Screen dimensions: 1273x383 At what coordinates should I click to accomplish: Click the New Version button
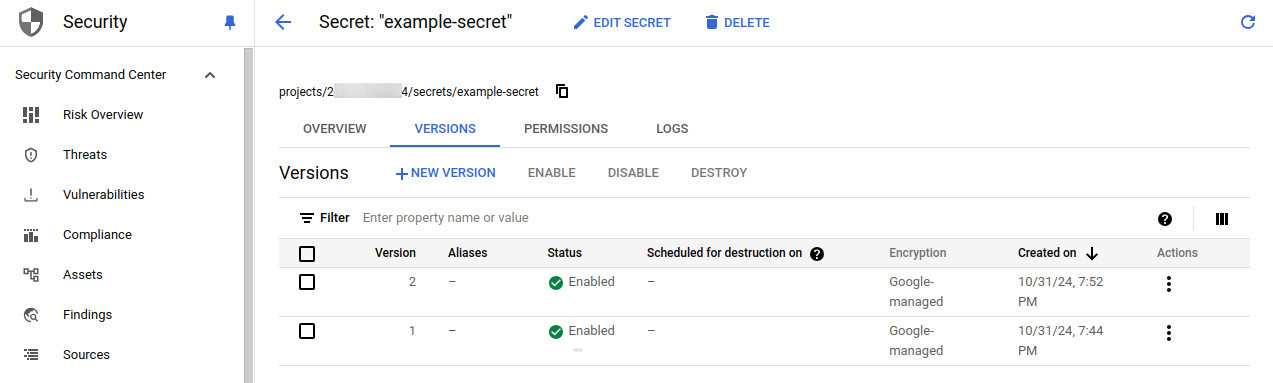click(445, 173)
